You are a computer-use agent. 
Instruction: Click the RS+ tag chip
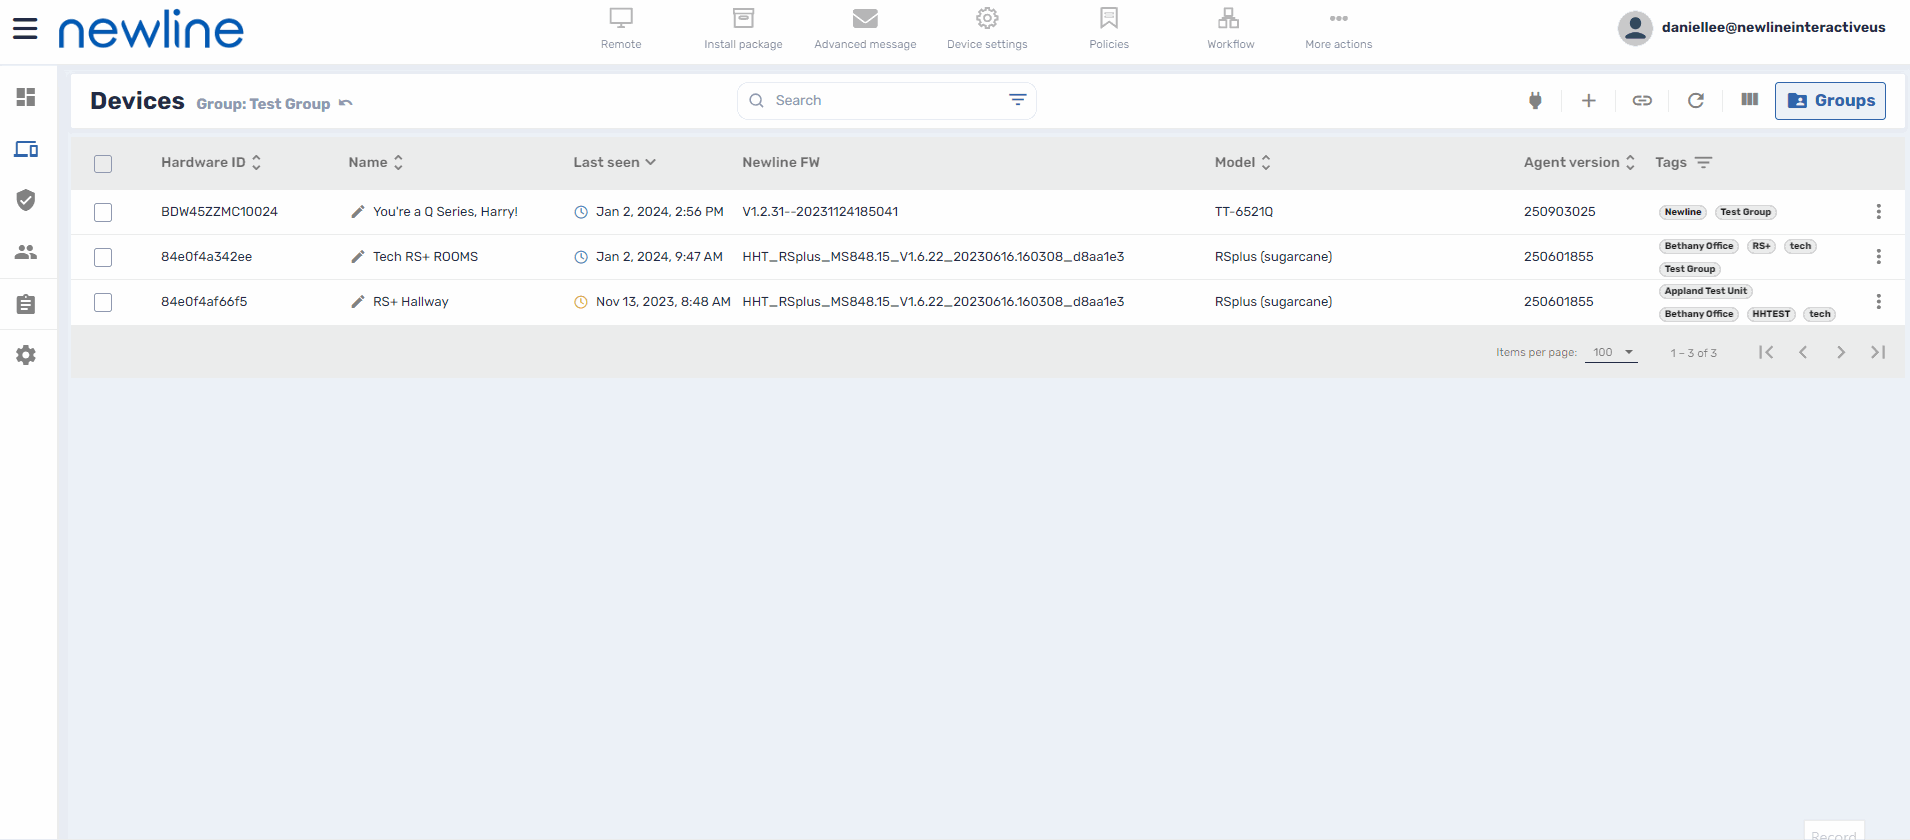click(1761, 246)
